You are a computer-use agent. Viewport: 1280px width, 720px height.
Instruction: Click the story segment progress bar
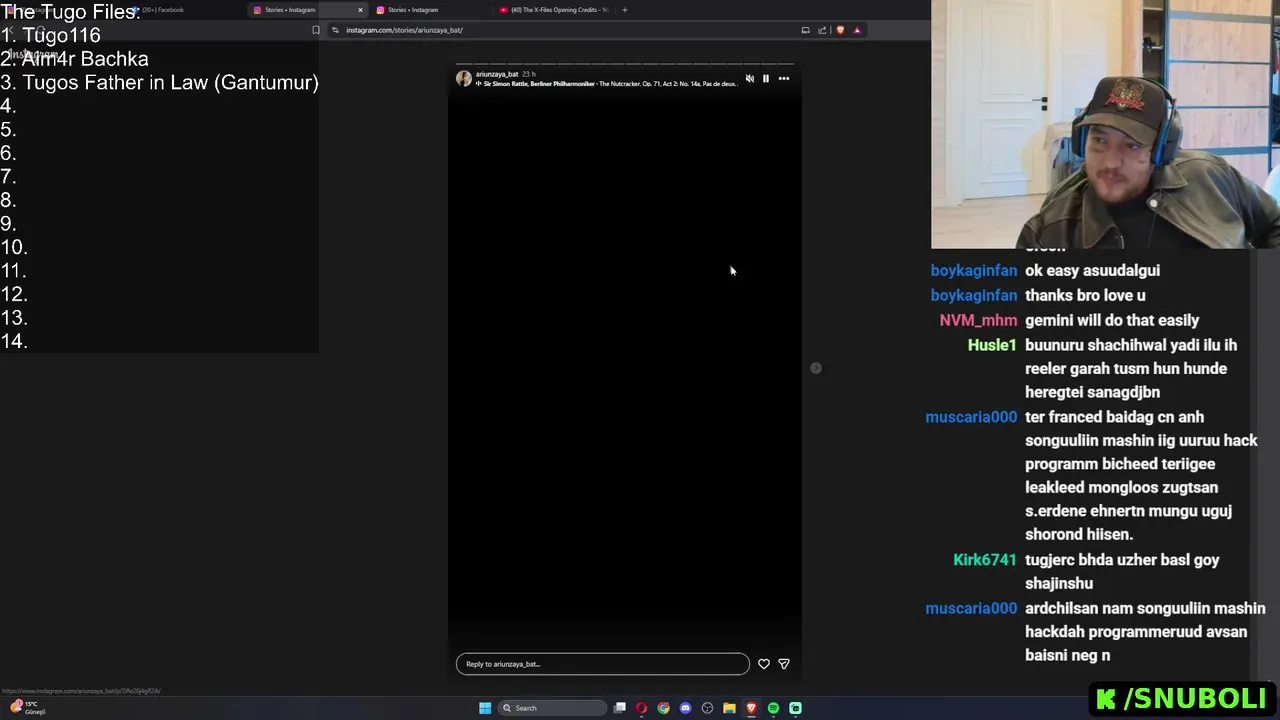tap(625, 63)
